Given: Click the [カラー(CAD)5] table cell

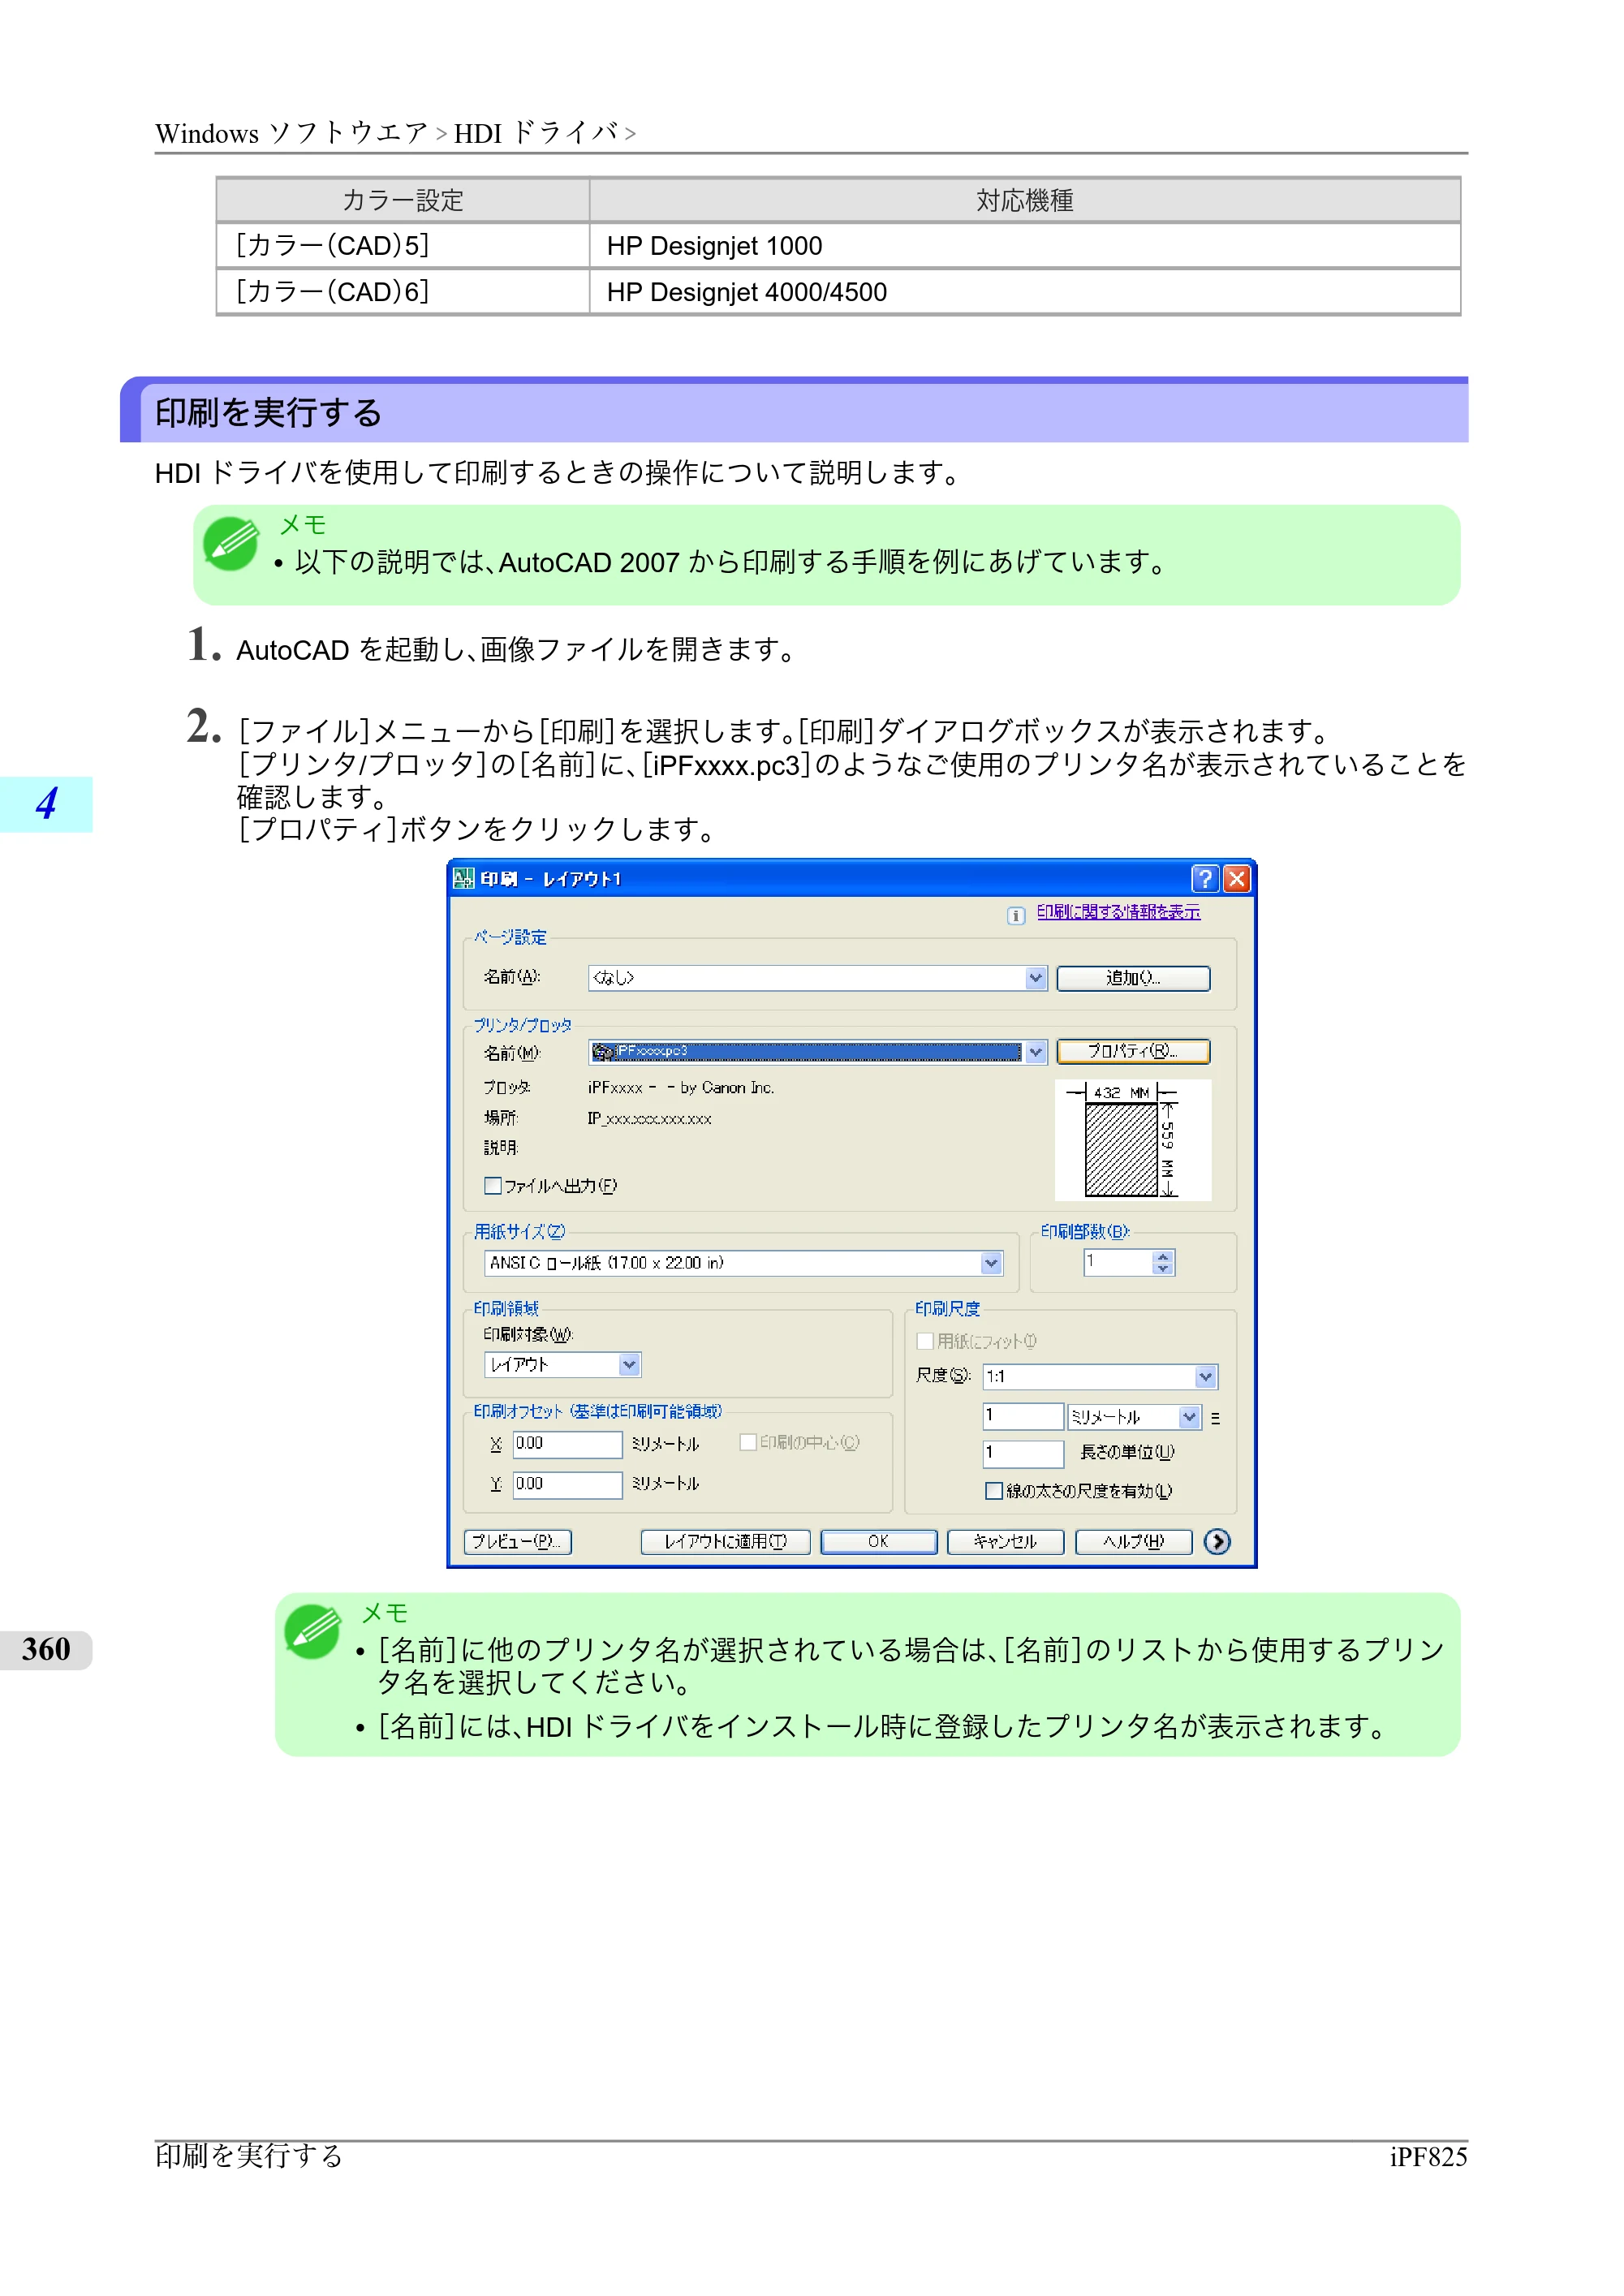Looking at the screenshot, I should (403, 246).
